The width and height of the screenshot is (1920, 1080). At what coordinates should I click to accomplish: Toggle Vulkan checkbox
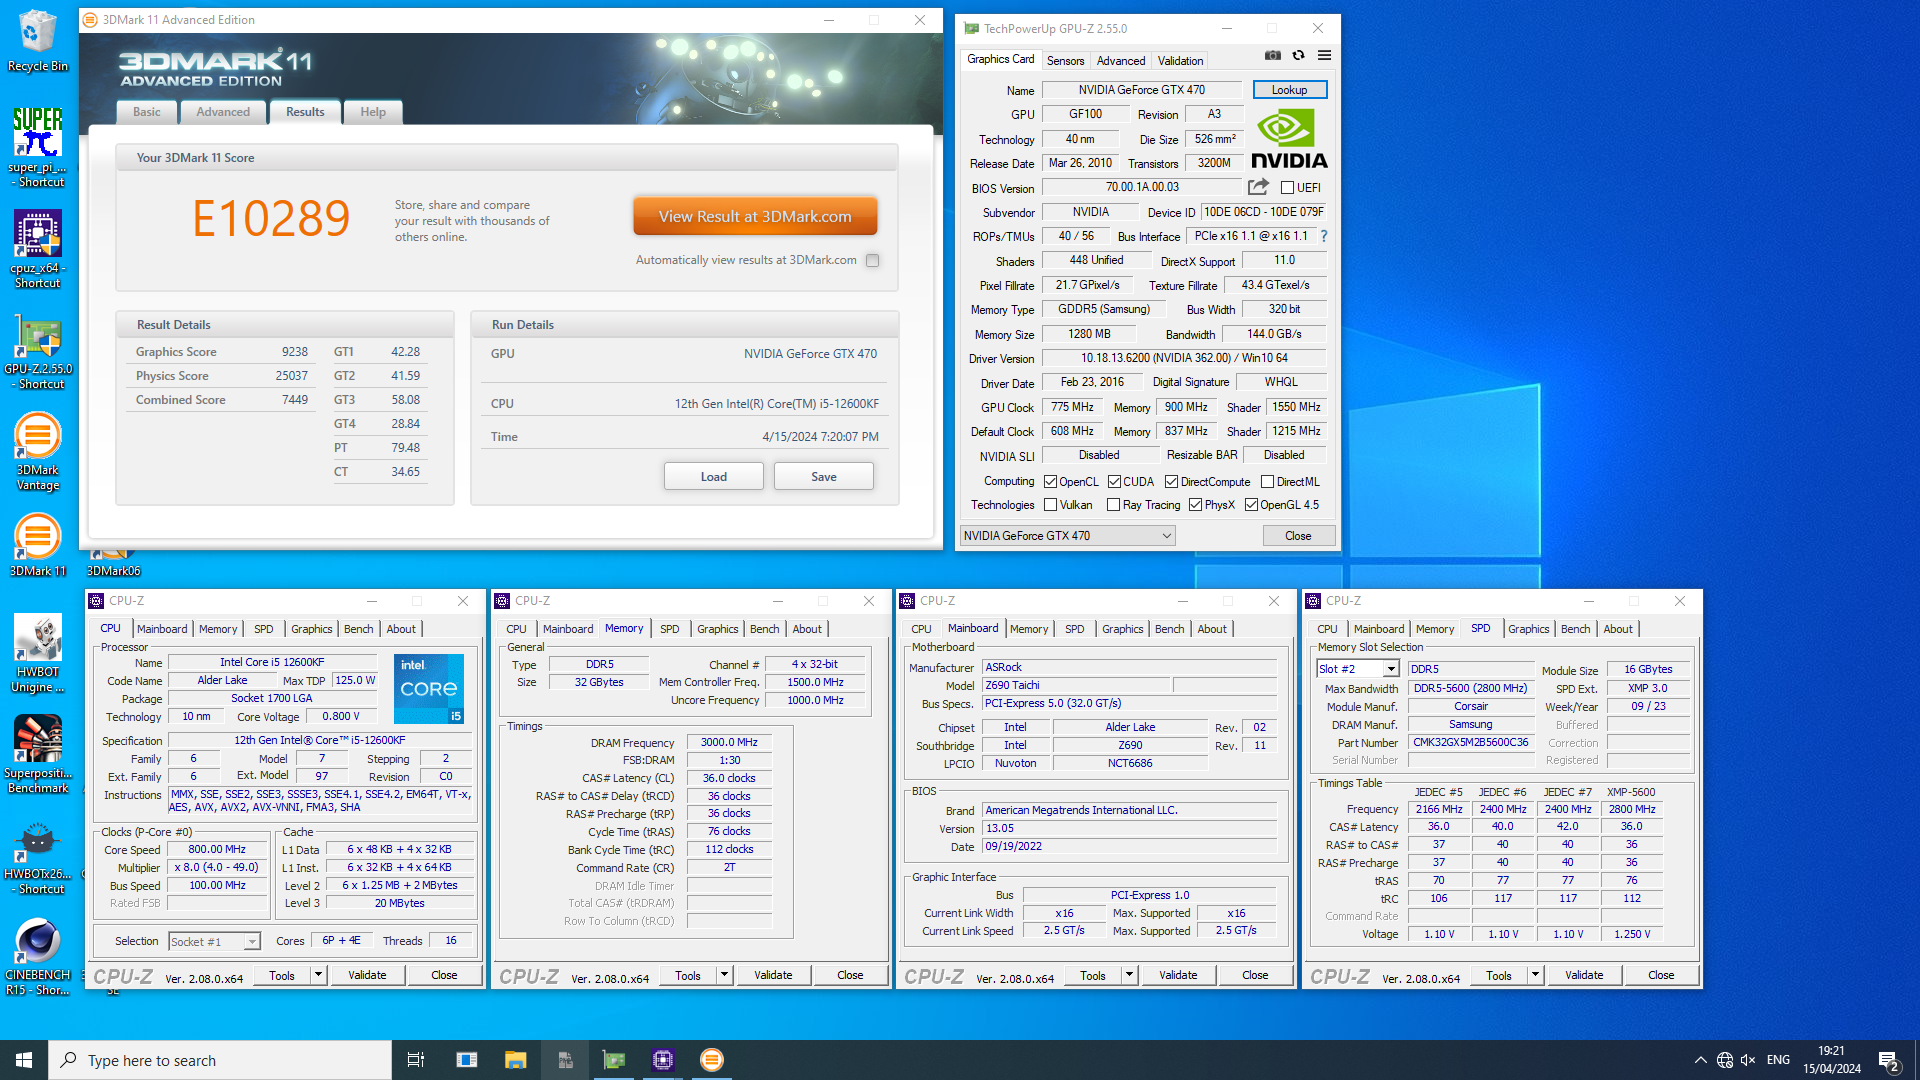coord(1051,505)
